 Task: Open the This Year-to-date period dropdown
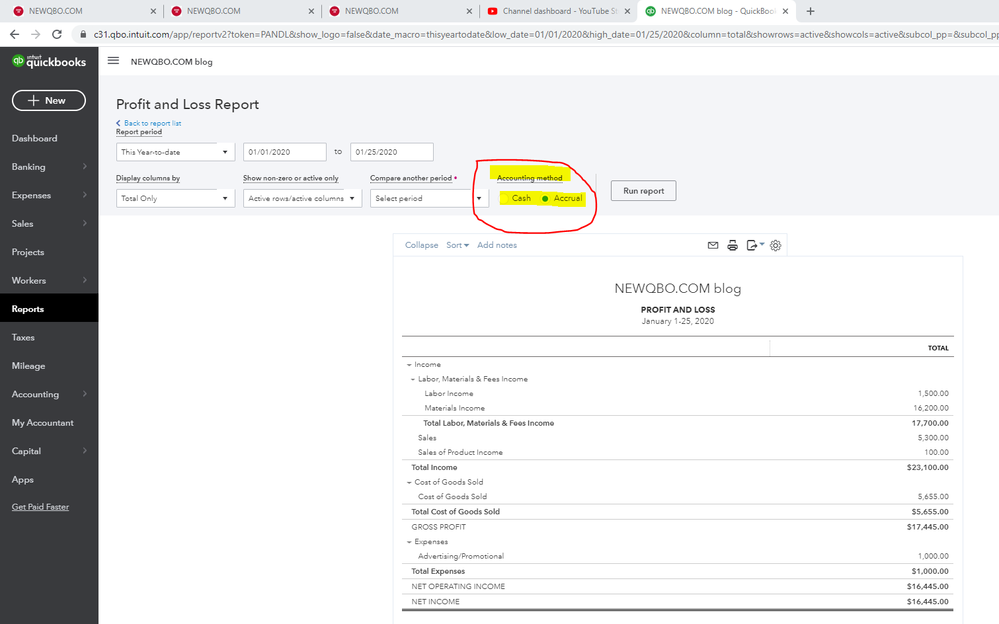175,152
